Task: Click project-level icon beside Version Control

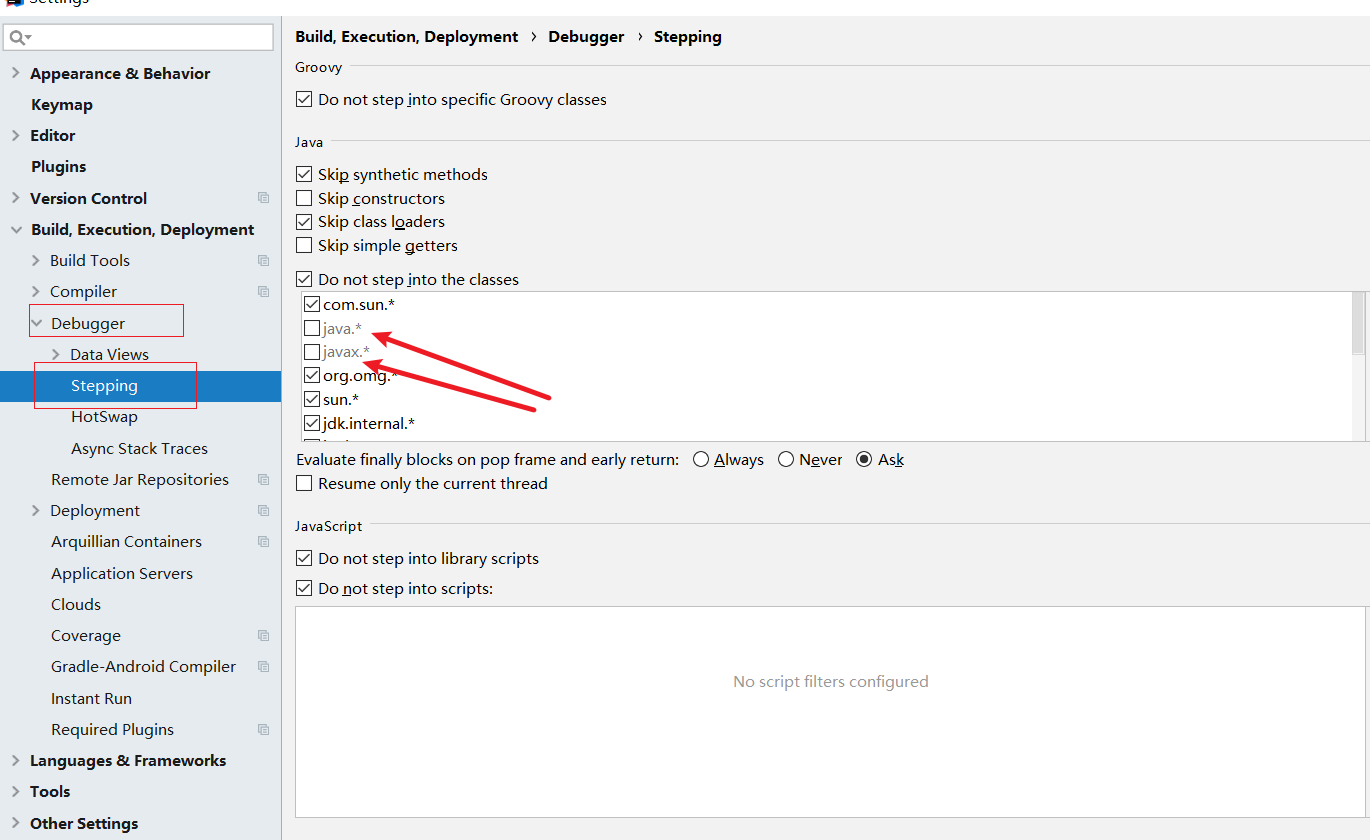Action: [x=263, y=198]
